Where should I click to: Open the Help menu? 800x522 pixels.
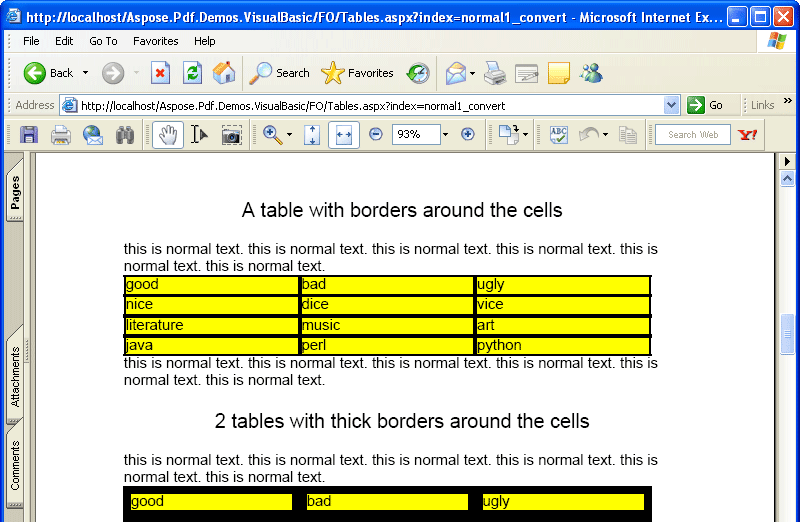pyautogui.click(x=205, y=41)
